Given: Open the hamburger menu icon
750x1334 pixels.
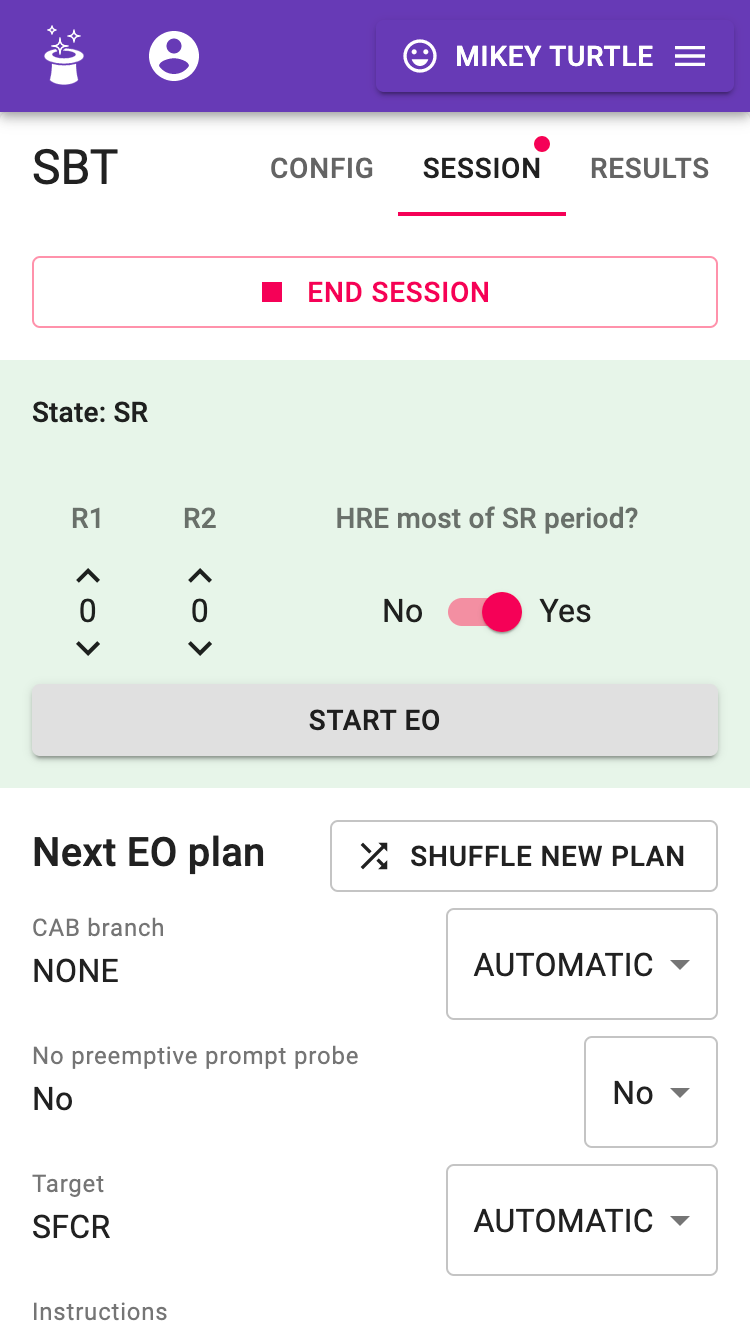Looking at the screenshot, I should [690, 56].
